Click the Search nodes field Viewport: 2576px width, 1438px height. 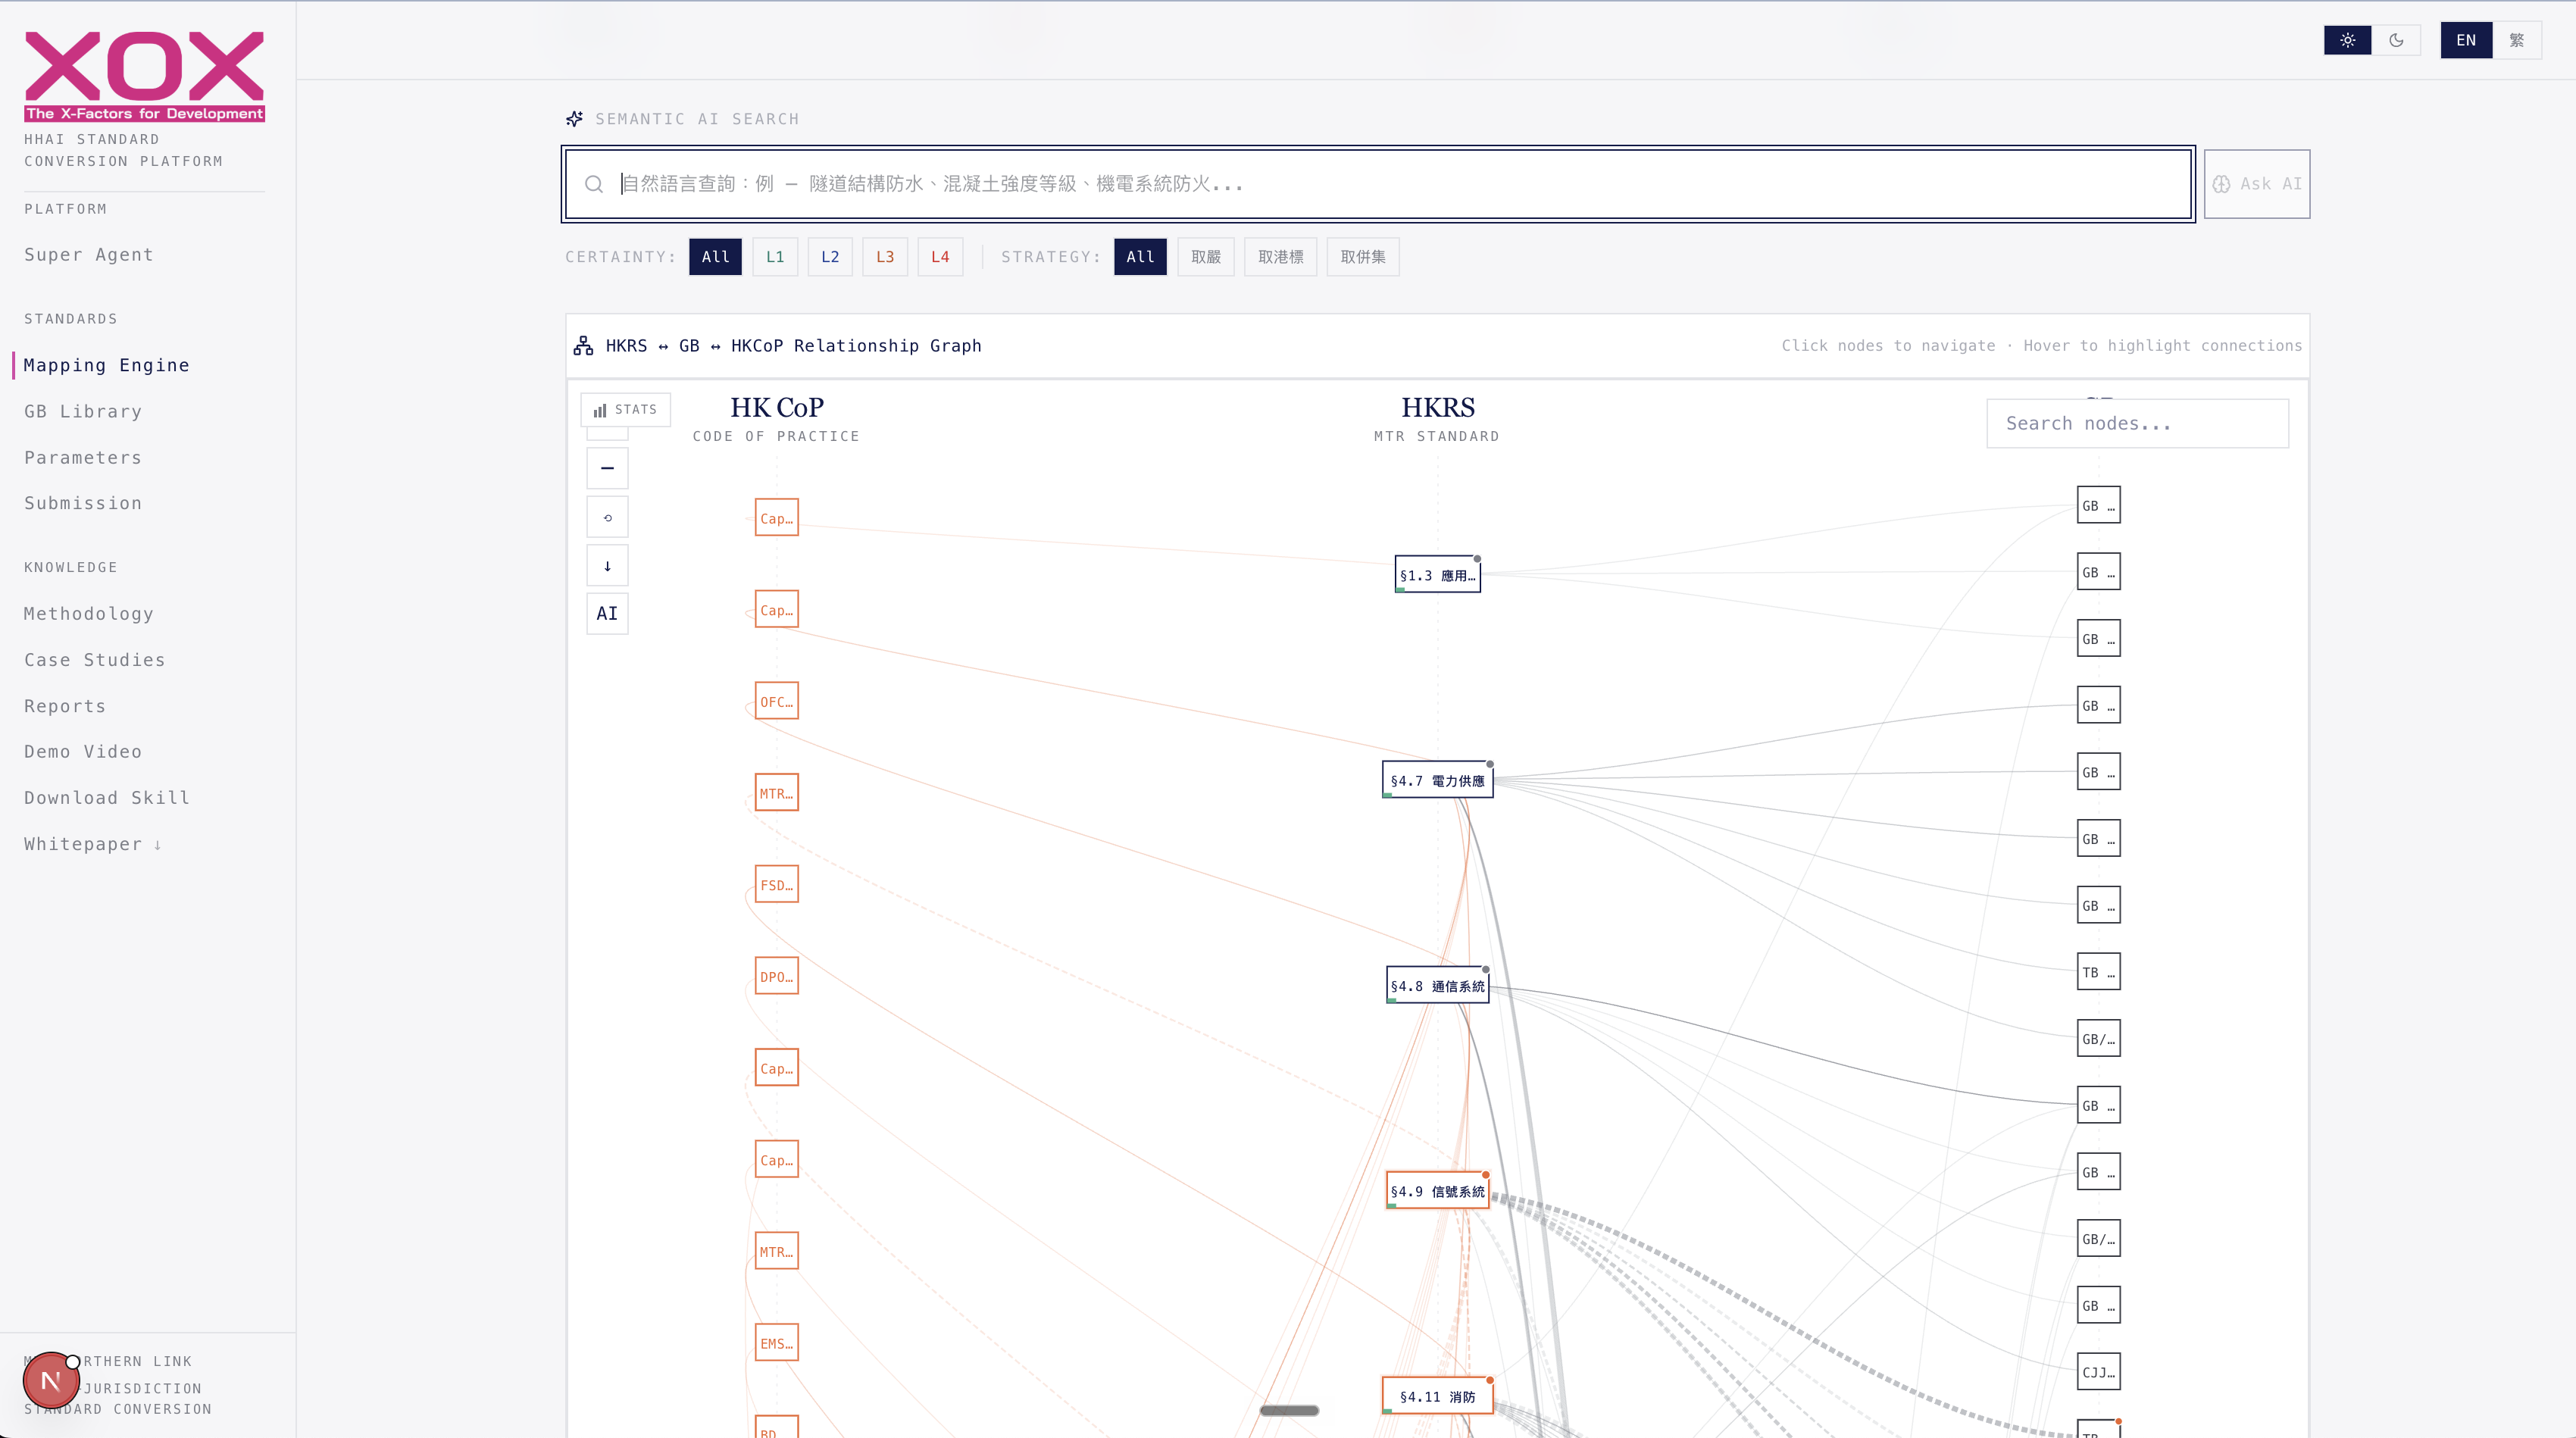click(x=2137, y=423)
